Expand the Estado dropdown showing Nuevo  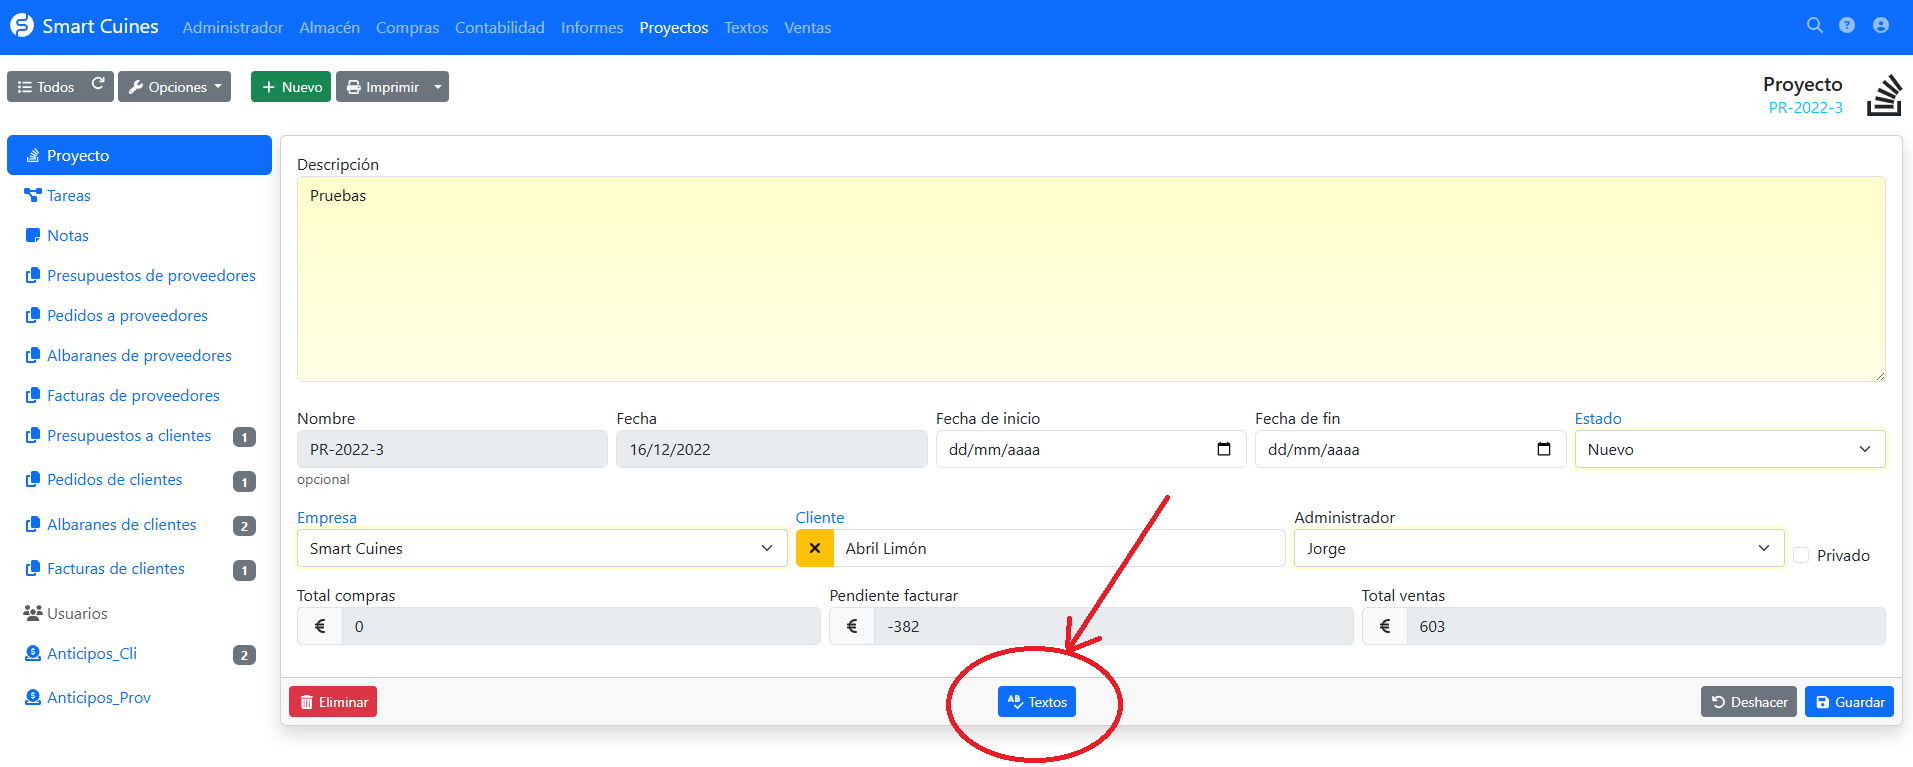click(x=1729, y=449)
